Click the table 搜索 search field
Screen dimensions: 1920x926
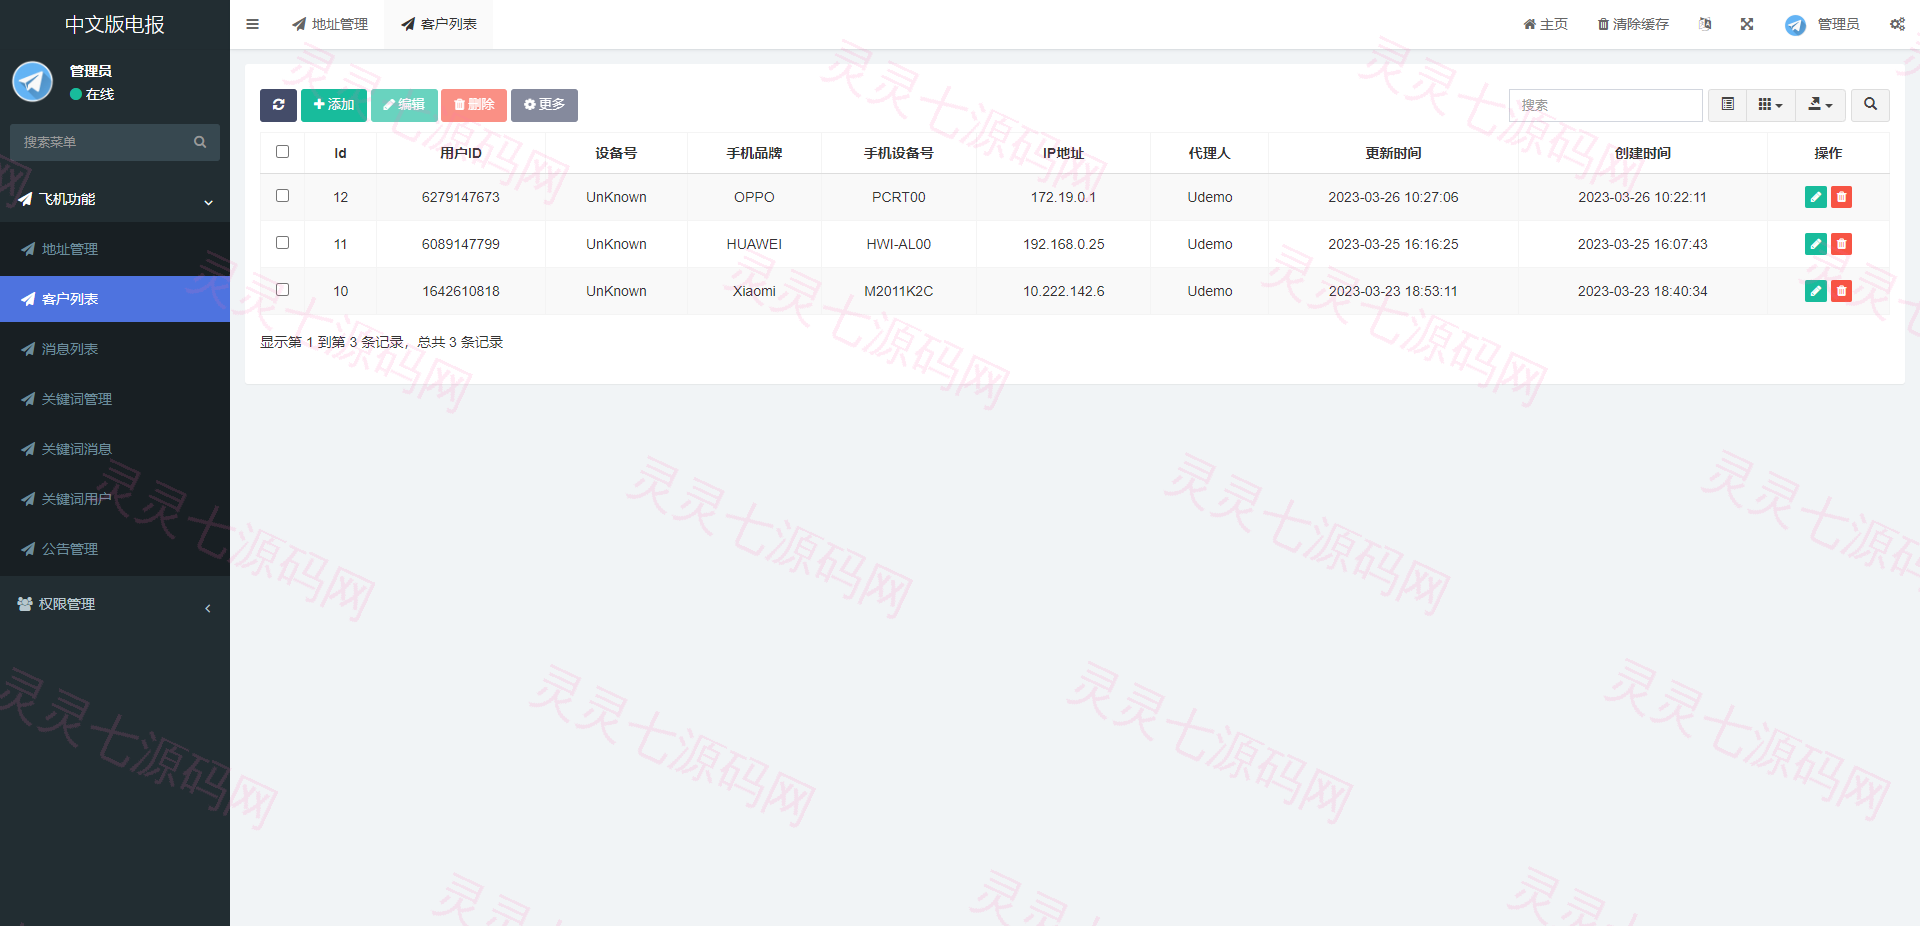(x=1606, y=105)
